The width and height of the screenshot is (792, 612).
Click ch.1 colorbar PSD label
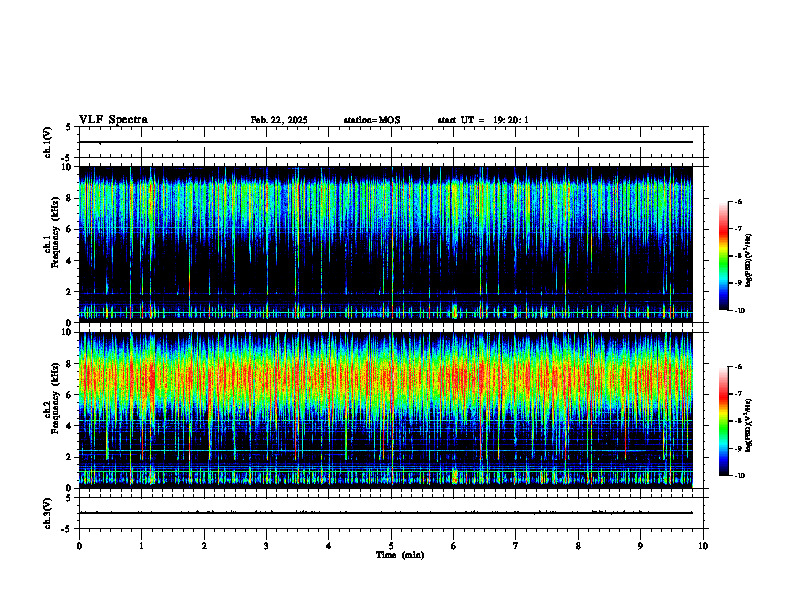click(x=748, y=261)
